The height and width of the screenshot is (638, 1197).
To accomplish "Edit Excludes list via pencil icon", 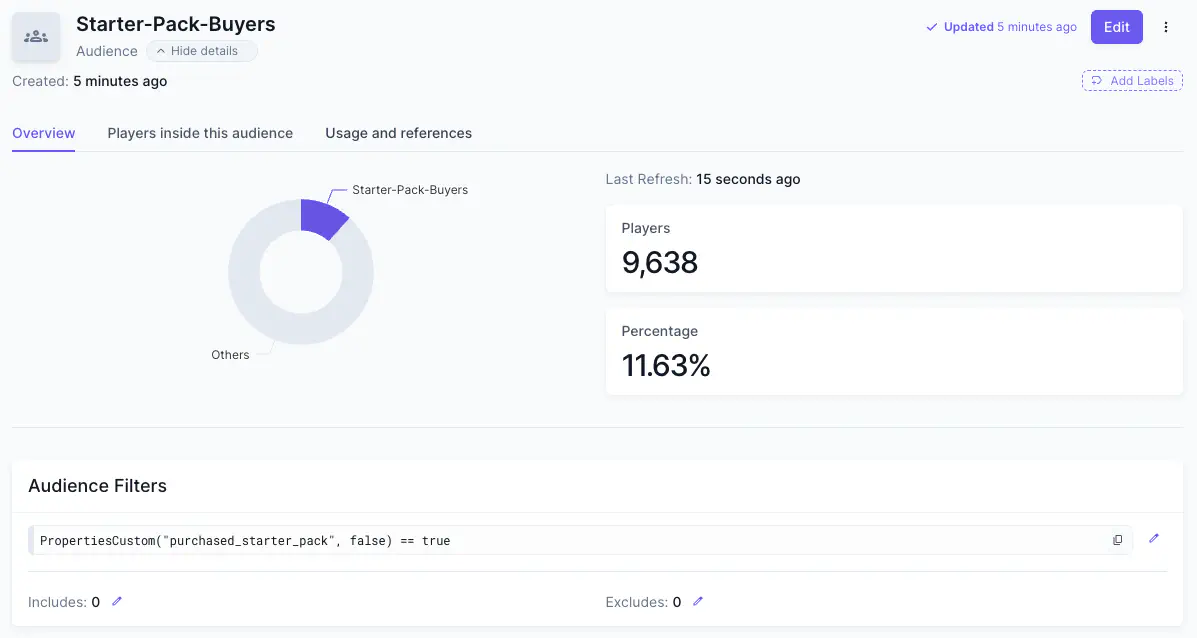I will tap(698, 601).
